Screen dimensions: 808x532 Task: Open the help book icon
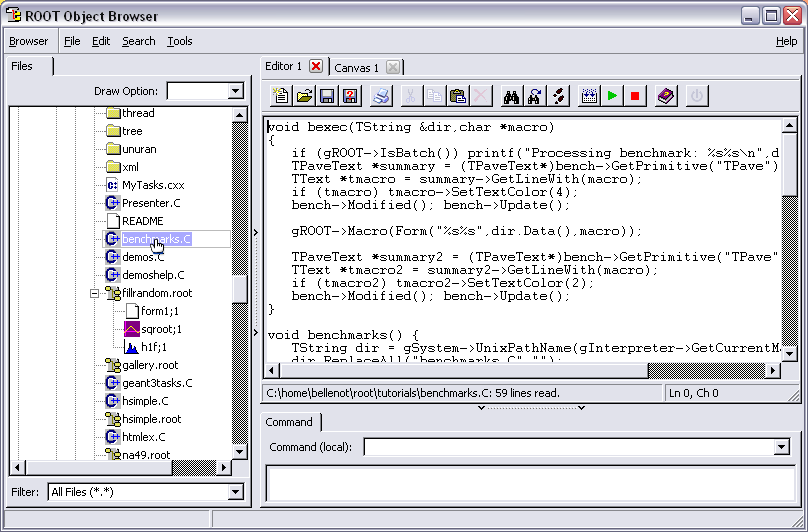point(667,96)
